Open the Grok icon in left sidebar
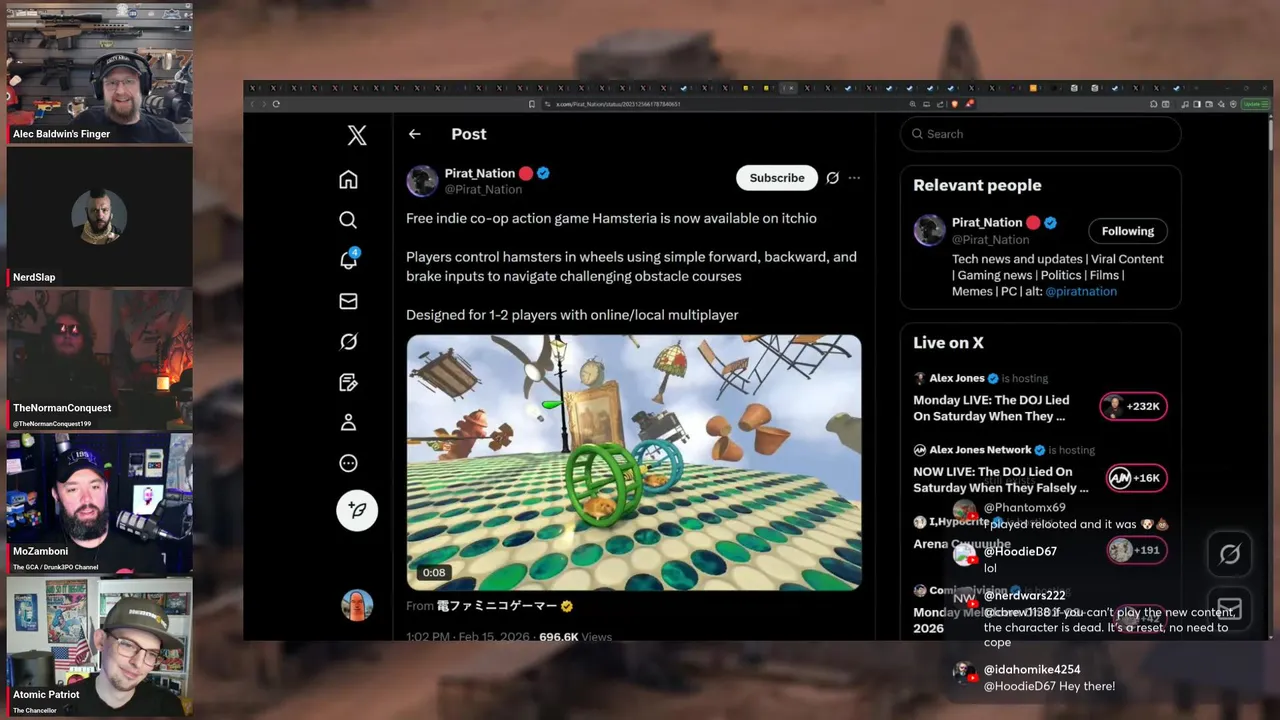This screenshot has width=1280, height=720. click(348, 342)
